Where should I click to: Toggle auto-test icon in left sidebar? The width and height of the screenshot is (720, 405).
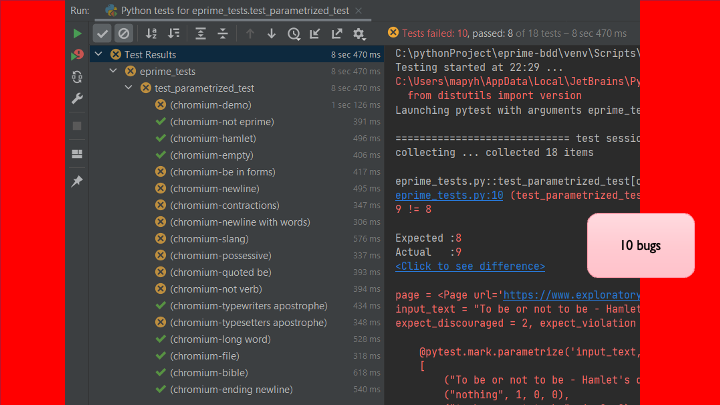pos(77,77)
